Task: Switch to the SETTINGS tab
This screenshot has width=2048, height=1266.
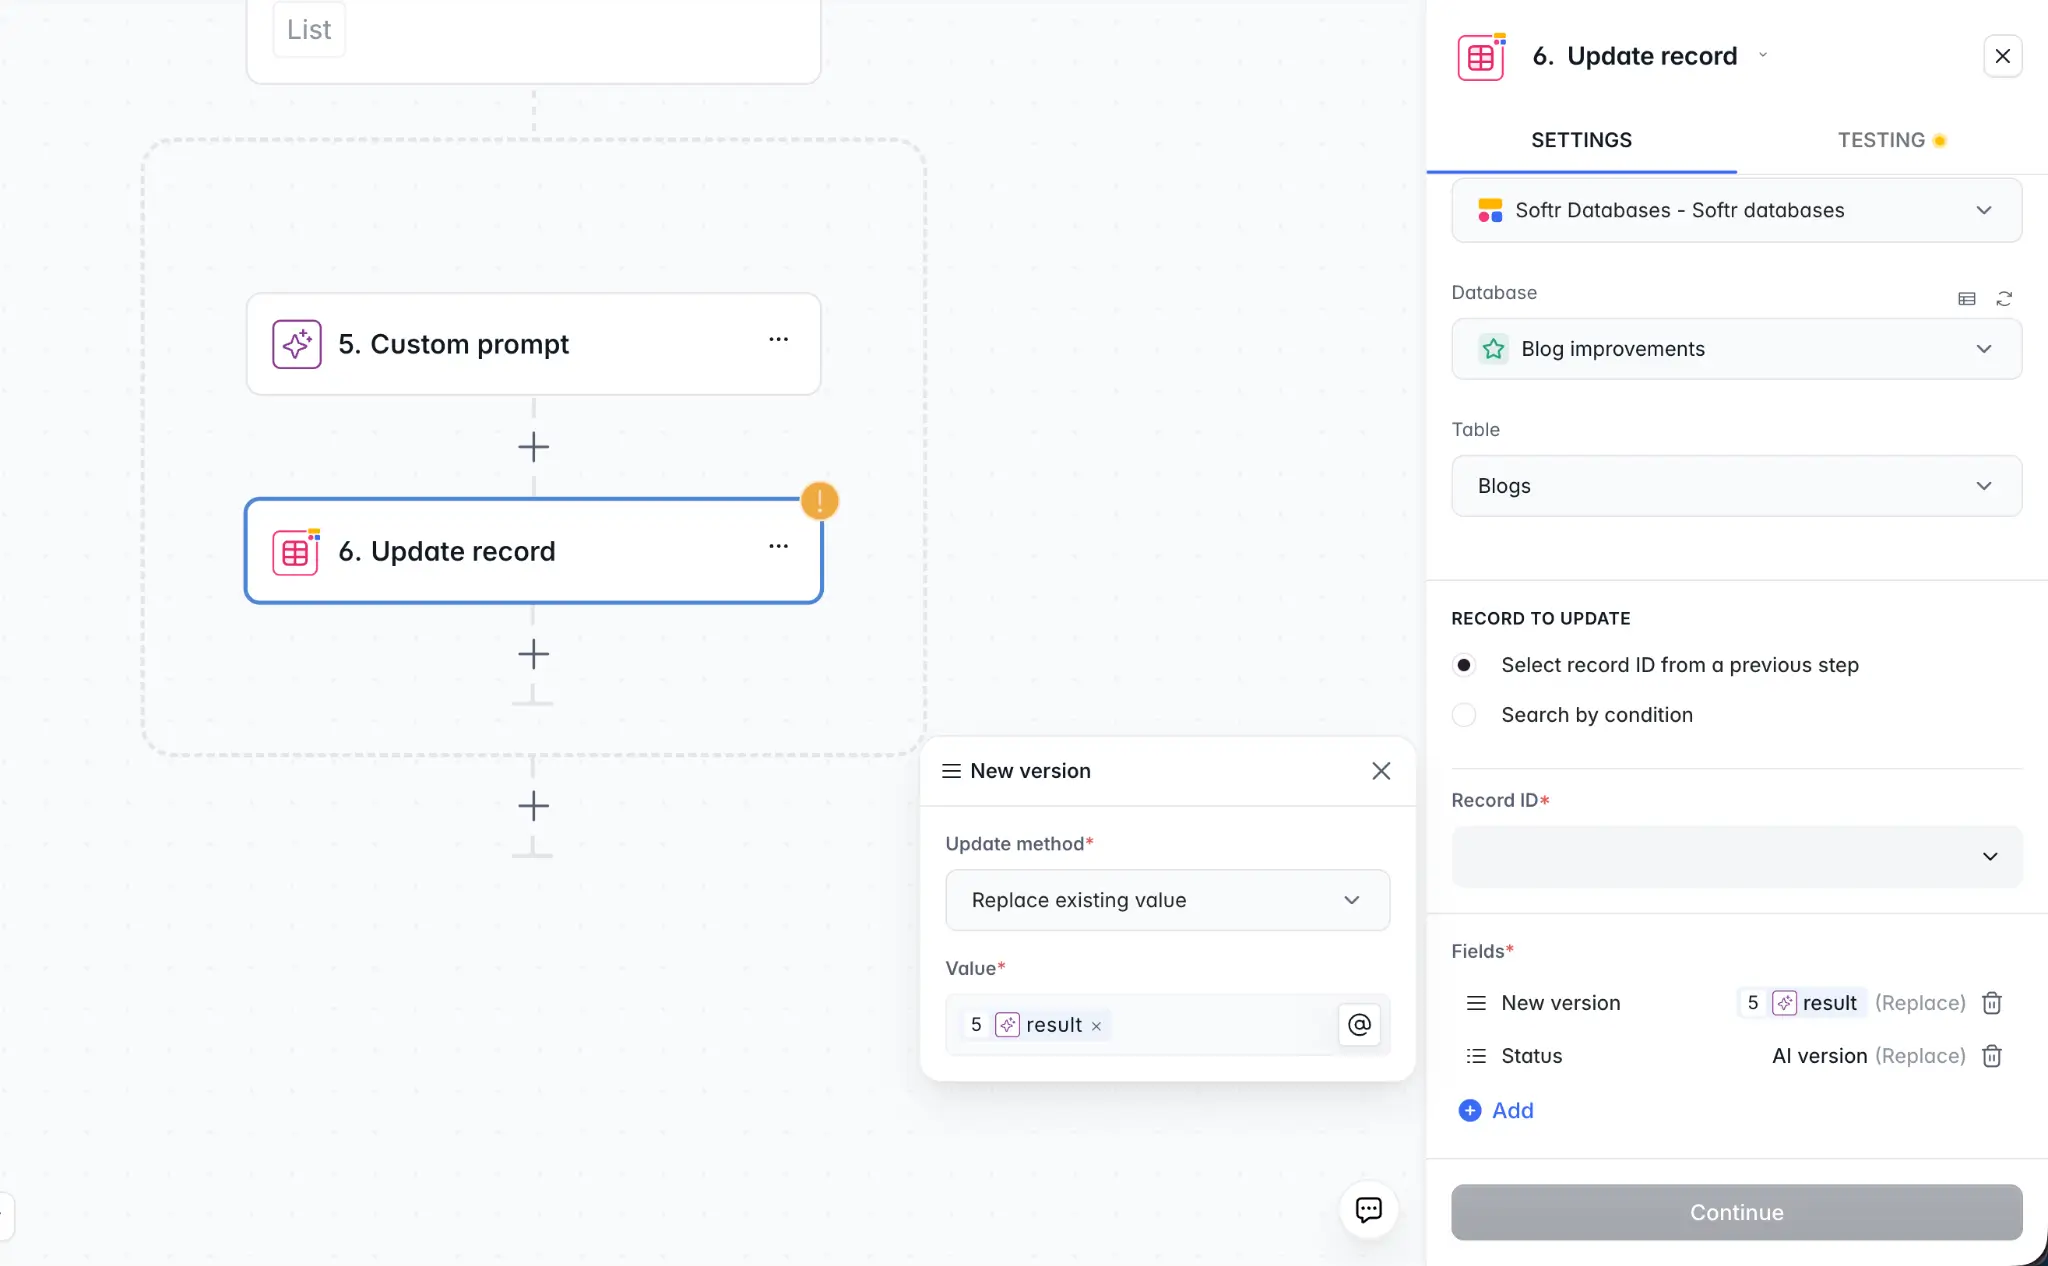Action: [x=1581, y=140]
